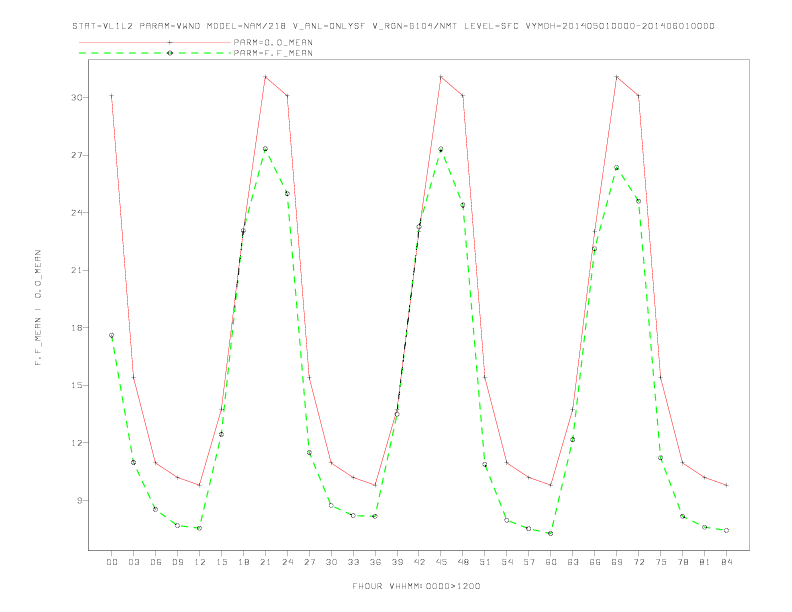Click x-axis hour label 09

(177, 562)
